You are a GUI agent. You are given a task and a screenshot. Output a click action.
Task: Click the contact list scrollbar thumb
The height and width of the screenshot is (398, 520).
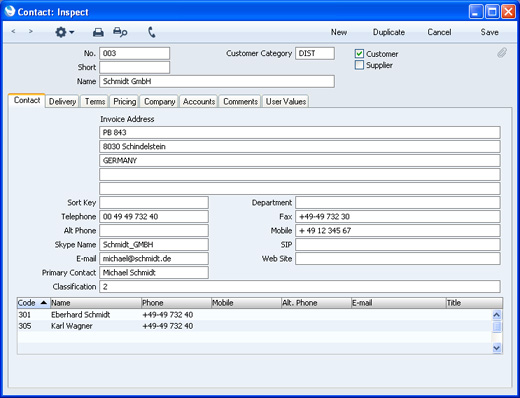(x=497, y=326)
